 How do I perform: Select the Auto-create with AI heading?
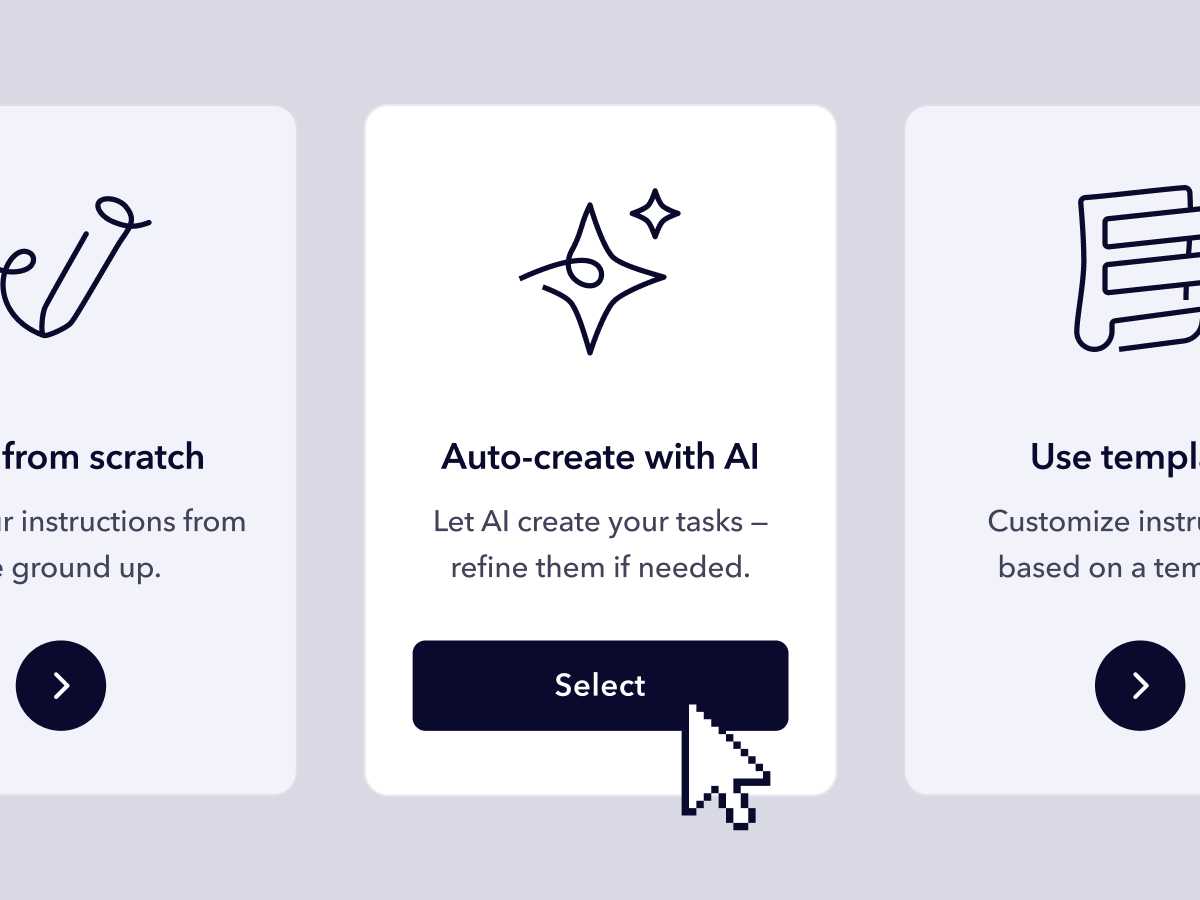pyautogui.click(x=600, y=456)
